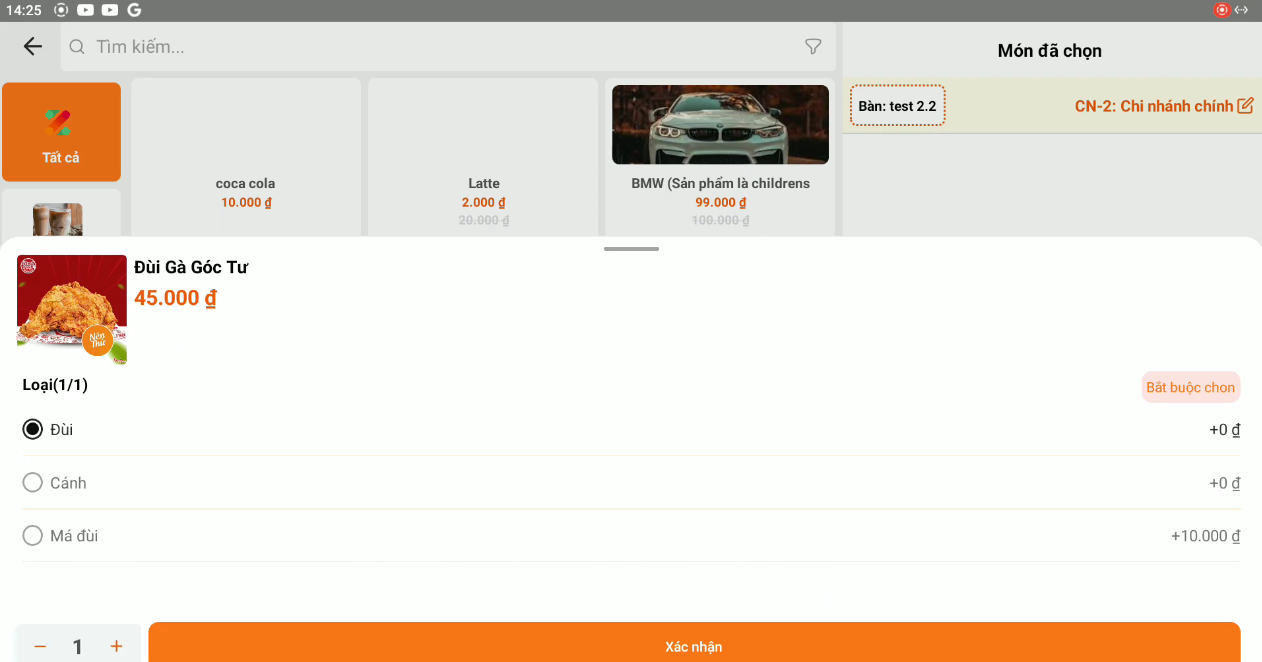Tap the bottom sheet drag handle
This screenshot has height=662, width=1262.
(631, 249)
